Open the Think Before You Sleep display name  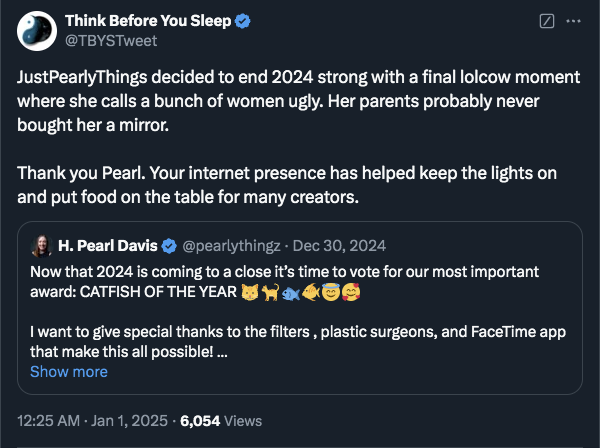tap(148, 21)
